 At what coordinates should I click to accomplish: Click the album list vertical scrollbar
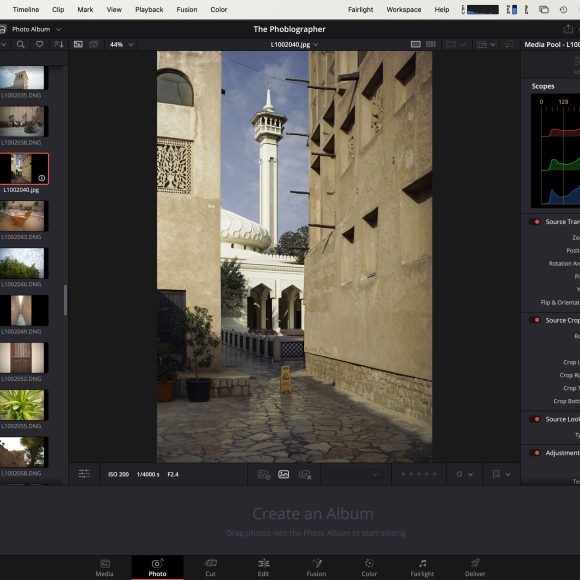click(65, 300)
